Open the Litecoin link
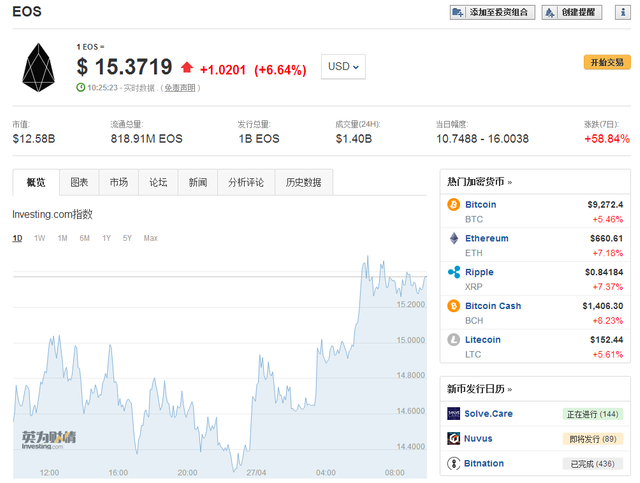Image resolution: width=640 pixels, height=483 pixels. [x=483, y=340]
